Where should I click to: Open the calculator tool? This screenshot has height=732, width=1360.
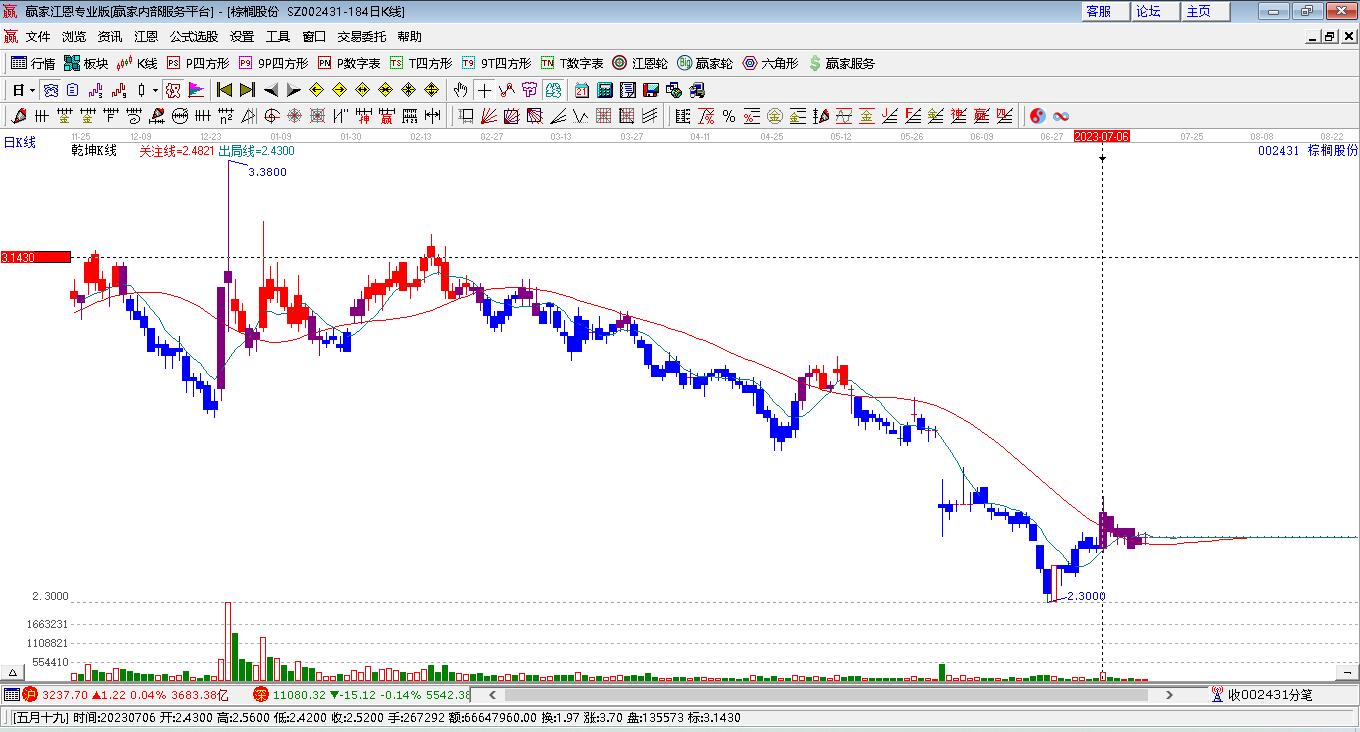(x=604, y=90)
